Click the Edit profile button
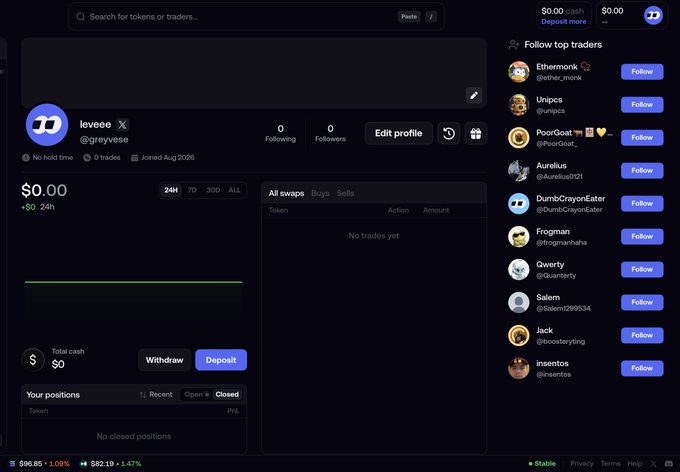 (399, 133)
